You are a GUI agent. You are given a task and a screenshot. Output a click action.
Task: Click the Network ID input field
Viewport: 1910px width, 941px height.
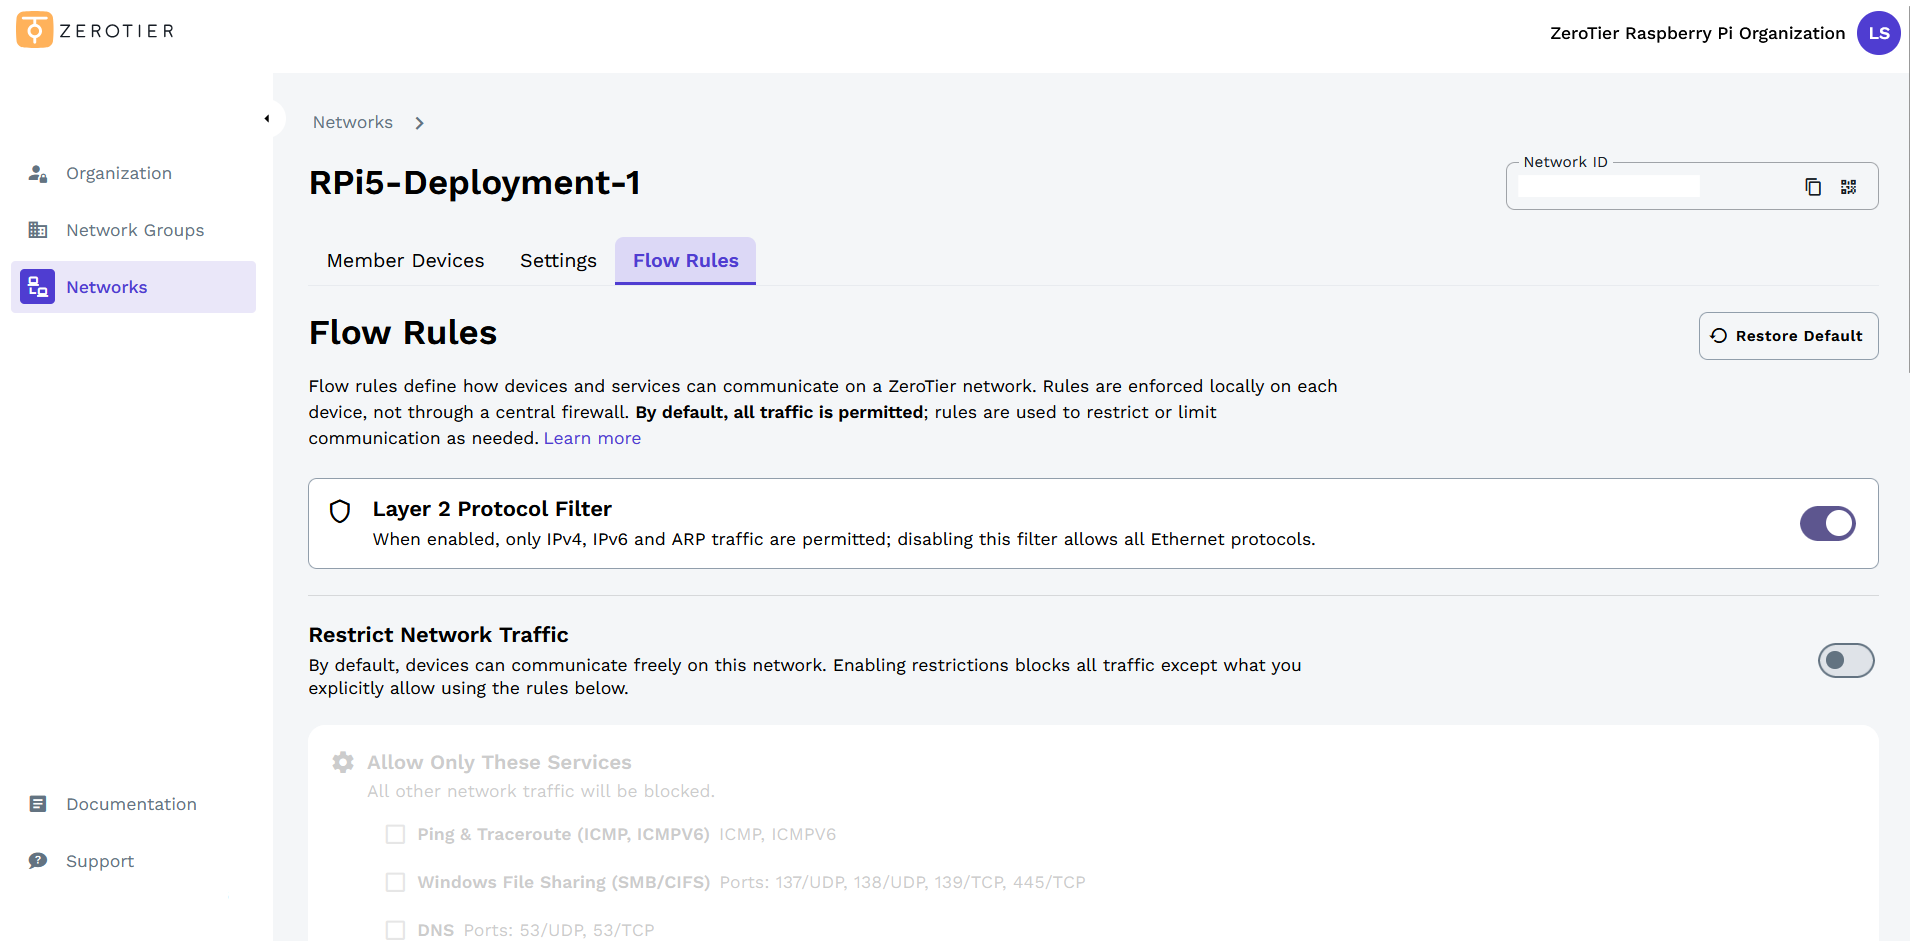[1608, 185]
